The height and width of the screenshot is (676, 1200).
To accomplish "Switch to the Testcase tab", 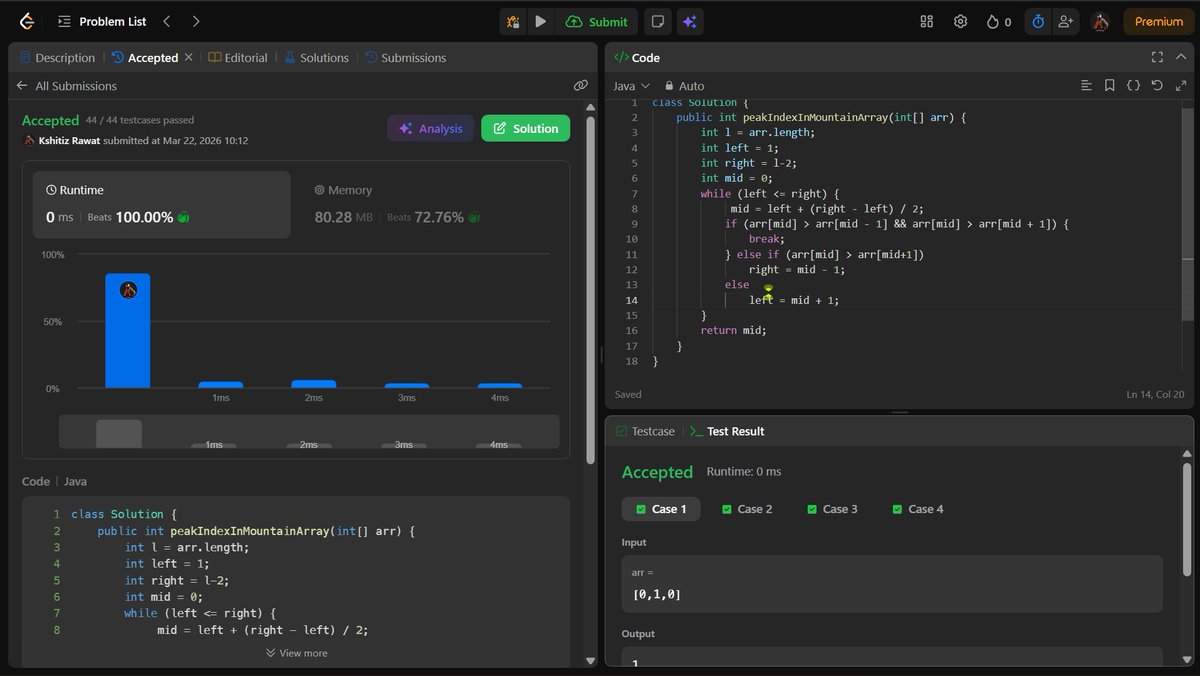I will click(x=645, y=431).
